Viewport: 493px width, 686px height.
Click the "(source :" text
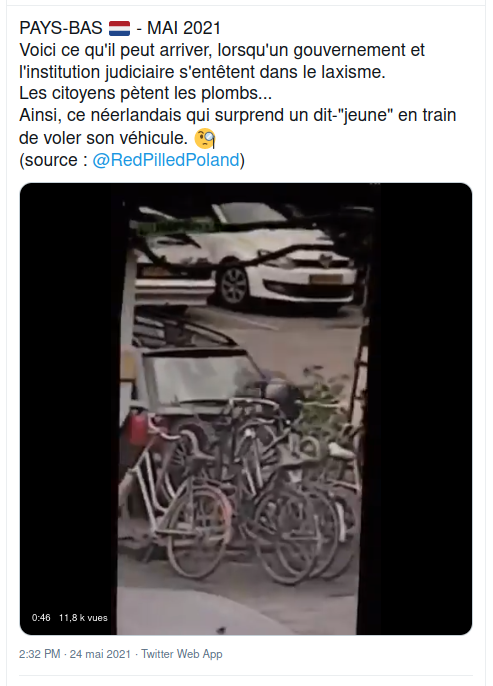[x=54, y=160]
